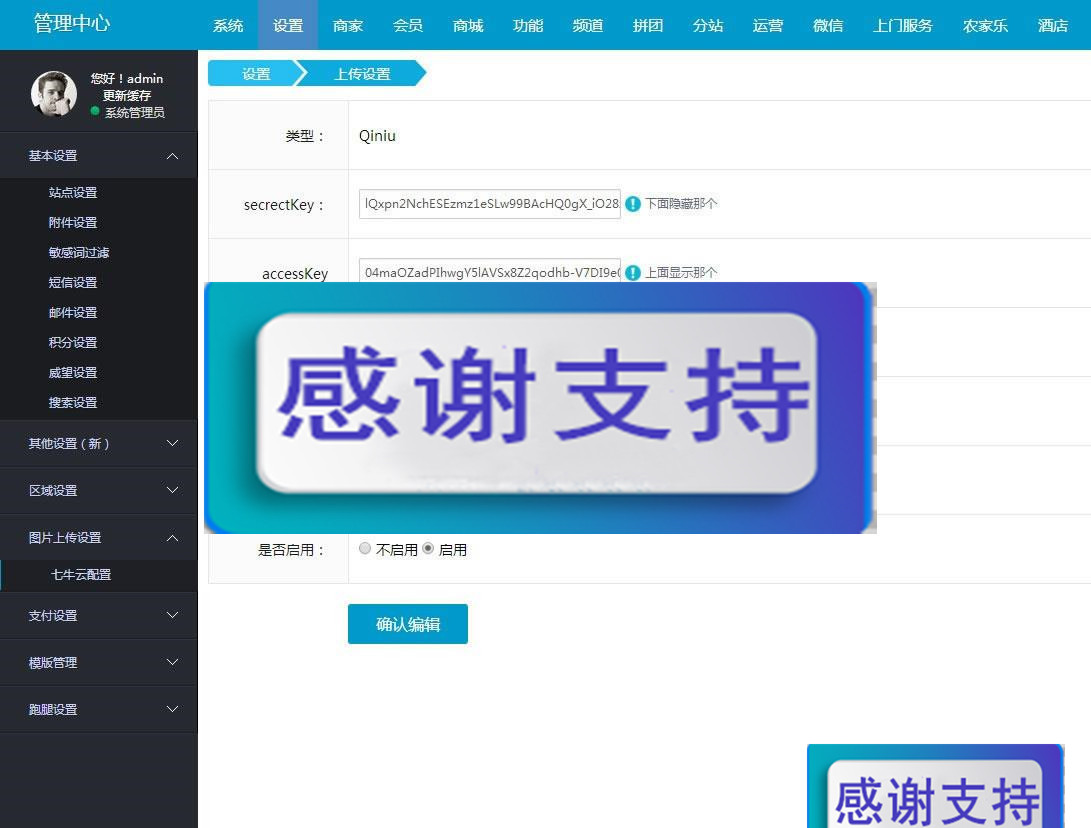The width and height of the screenshot is (1091, 828).
Task: Click inside the accessKey input field
Action: tap(489, 272)
